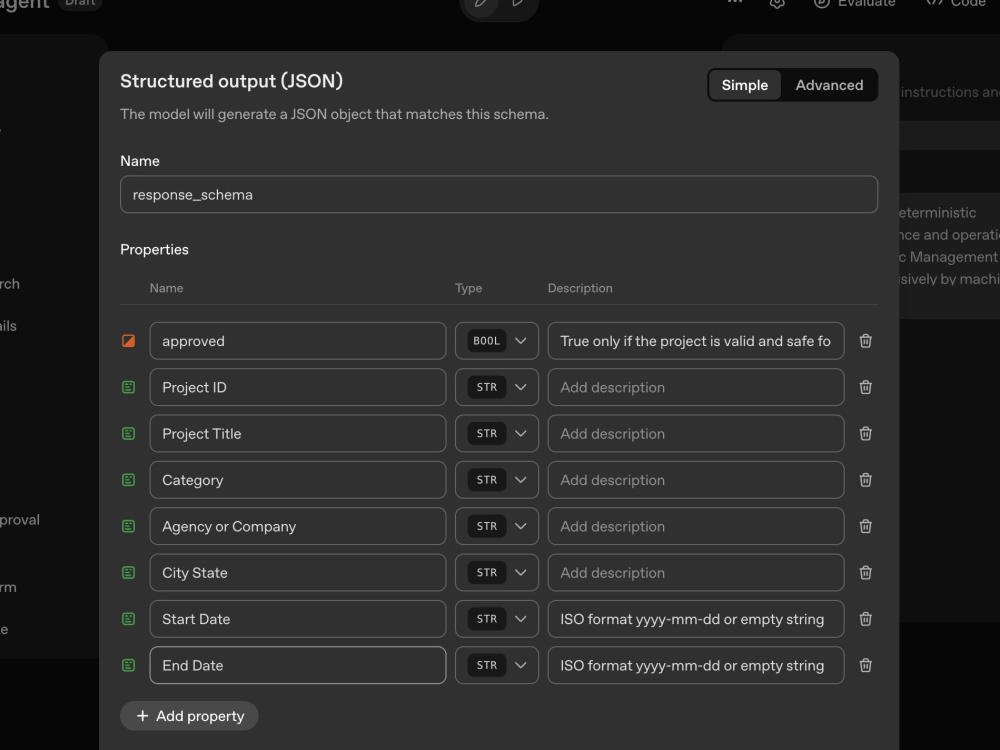Edit the approved description field
This screenshot has height=750, width=1000.
click(696, 341)
